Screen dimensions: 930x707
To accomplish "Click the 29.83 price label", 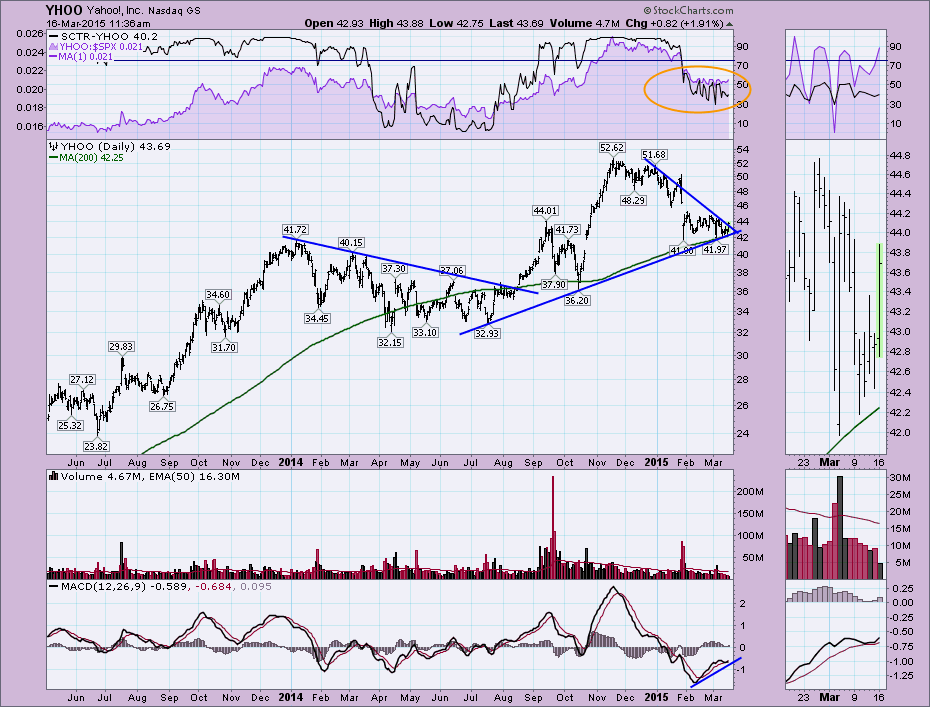I will pos(121,347).
